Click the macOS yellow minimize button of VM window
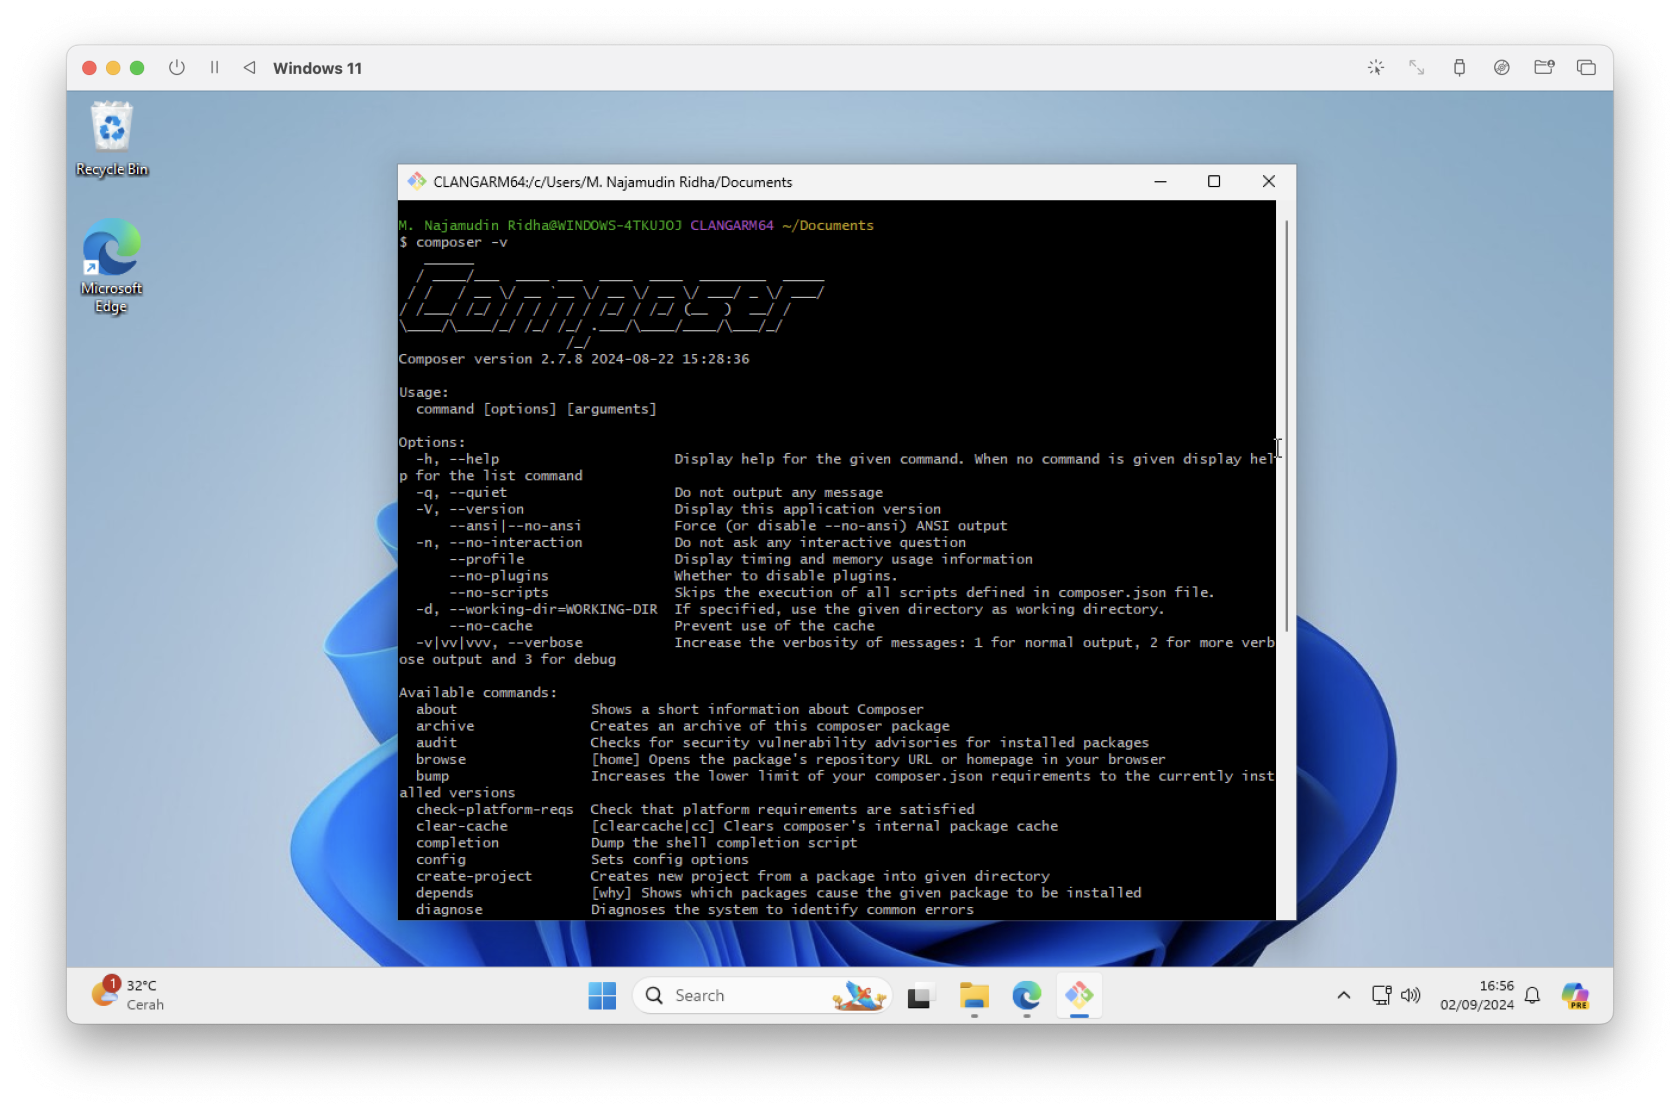The image size is (1680, 1112). (113, 68)
